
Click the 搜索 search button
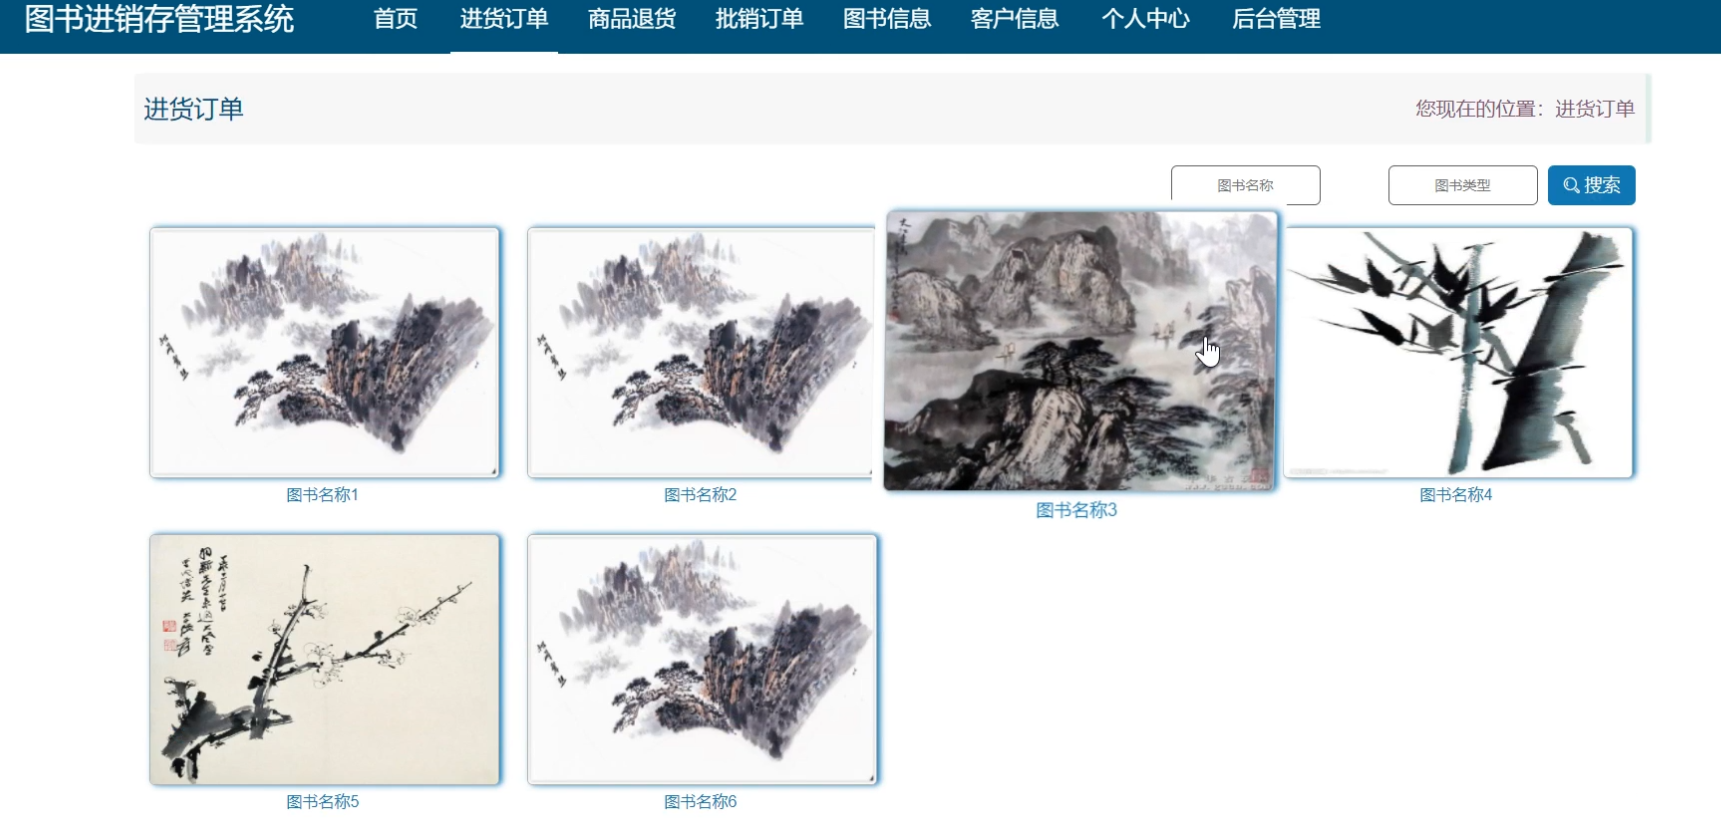click(1591, 185)
